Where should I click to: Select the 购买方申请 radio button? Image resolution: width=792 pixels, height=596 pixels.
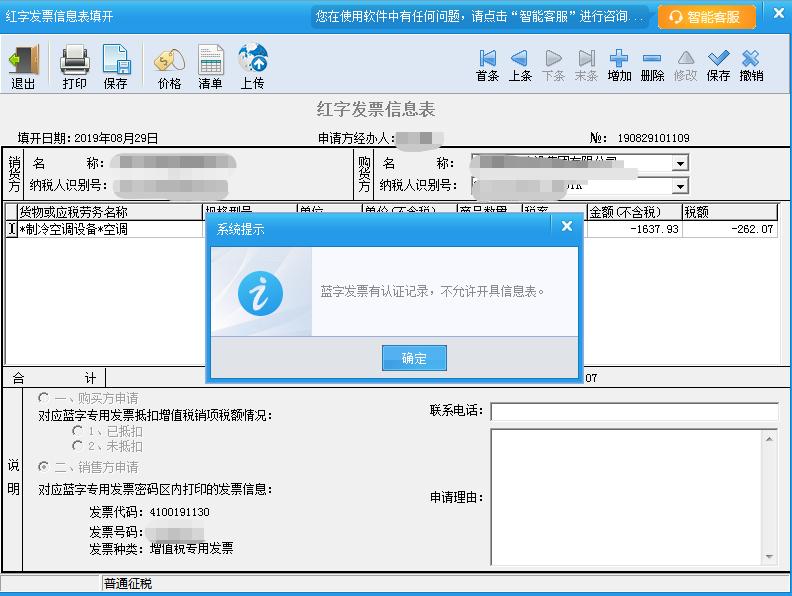pyautogui.click(x=44, y=398)
